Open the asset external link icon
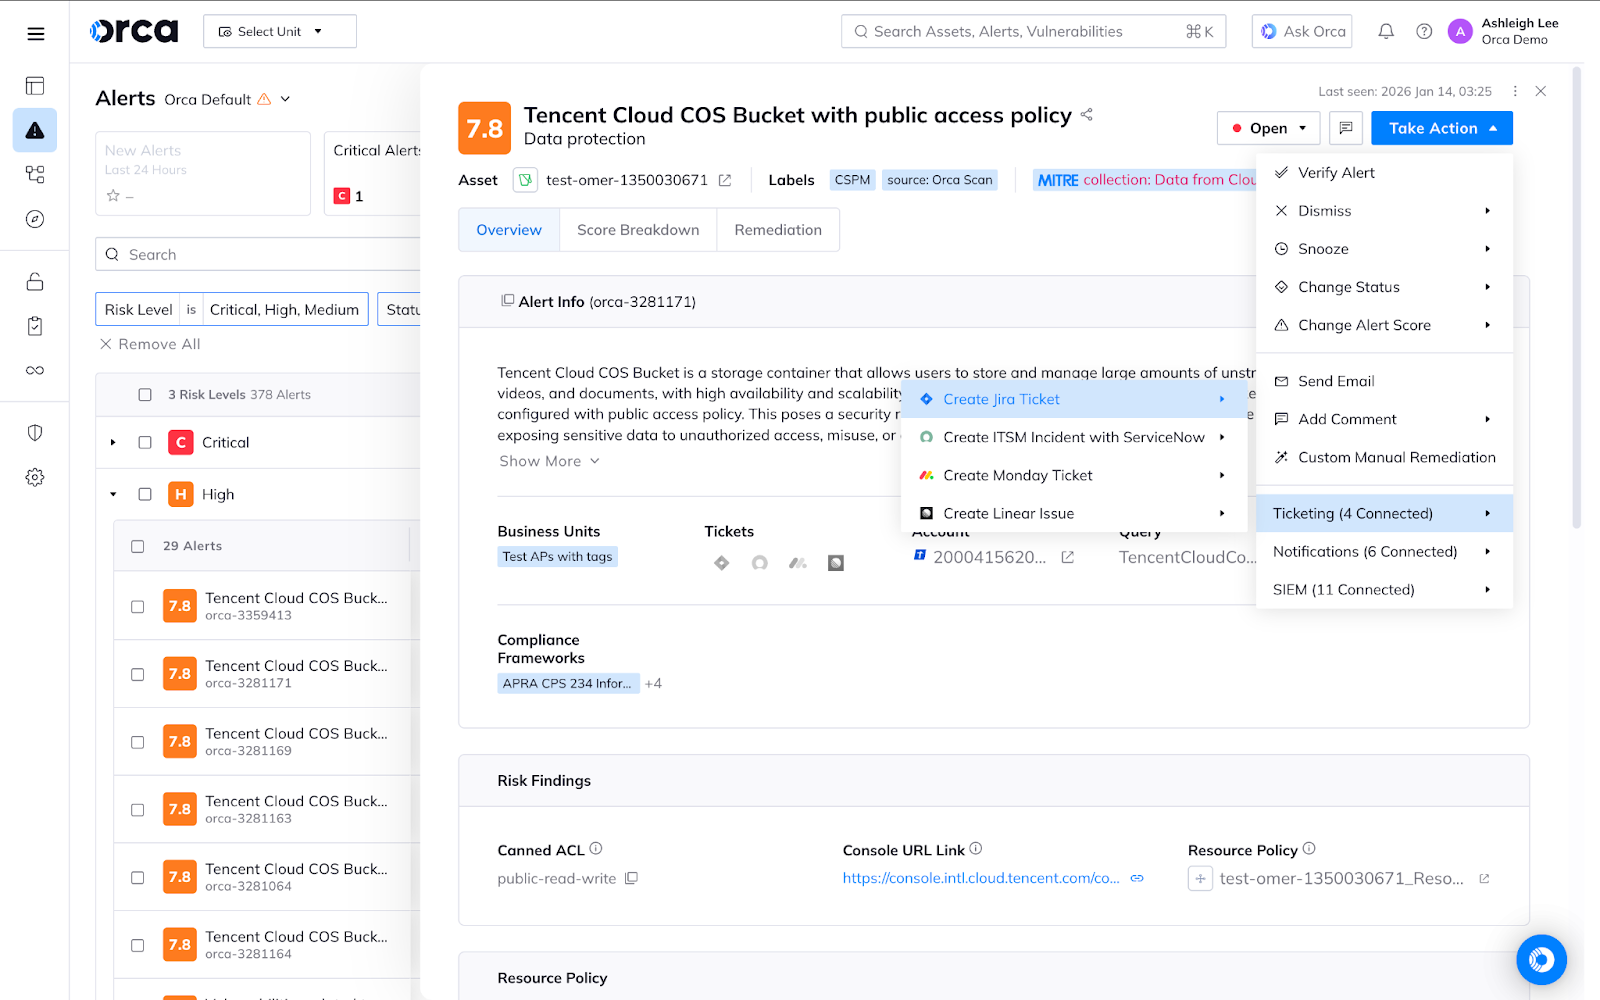 pyautogui.click(x=725, y=180)
